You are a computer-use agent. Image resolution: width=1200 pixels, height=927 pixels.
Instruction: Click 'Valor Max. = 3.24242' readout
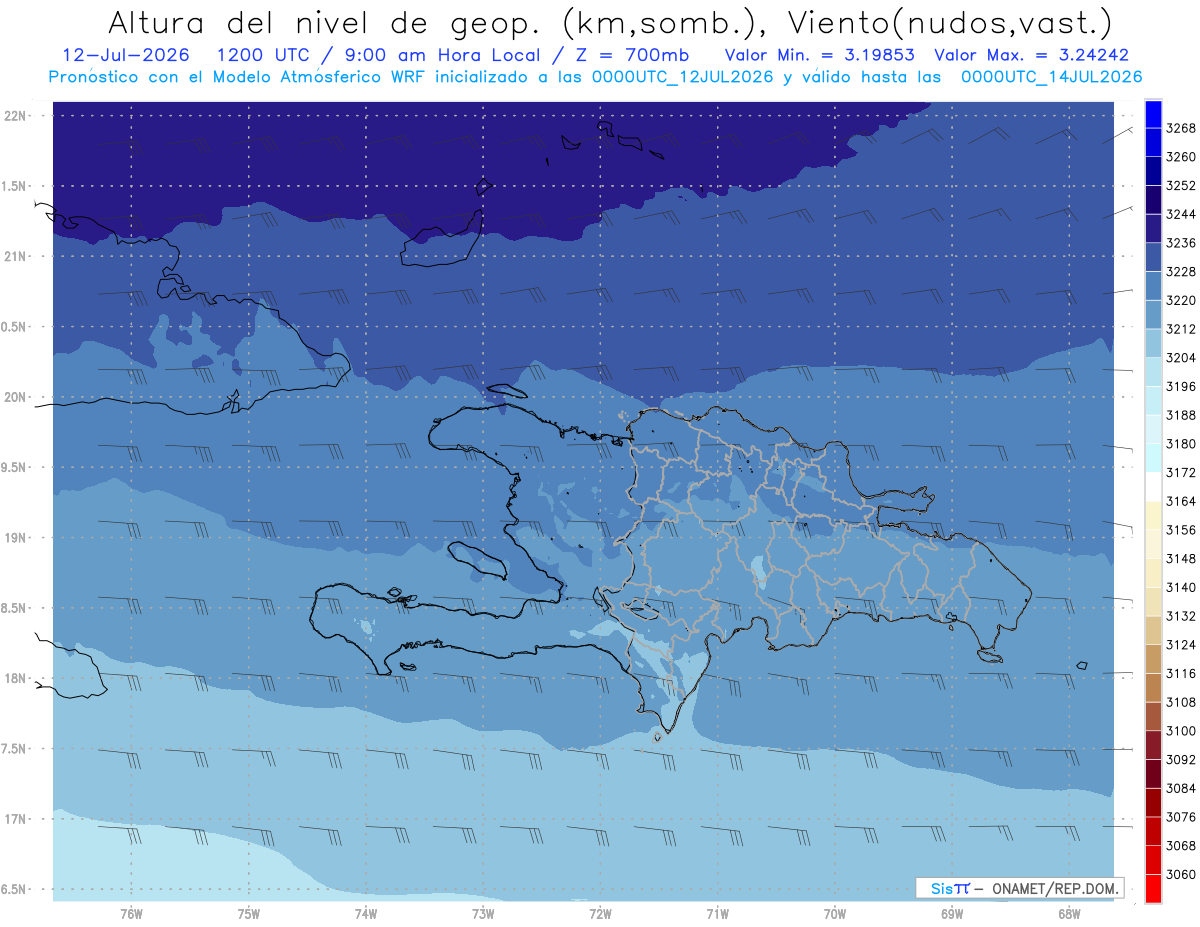1031,55
